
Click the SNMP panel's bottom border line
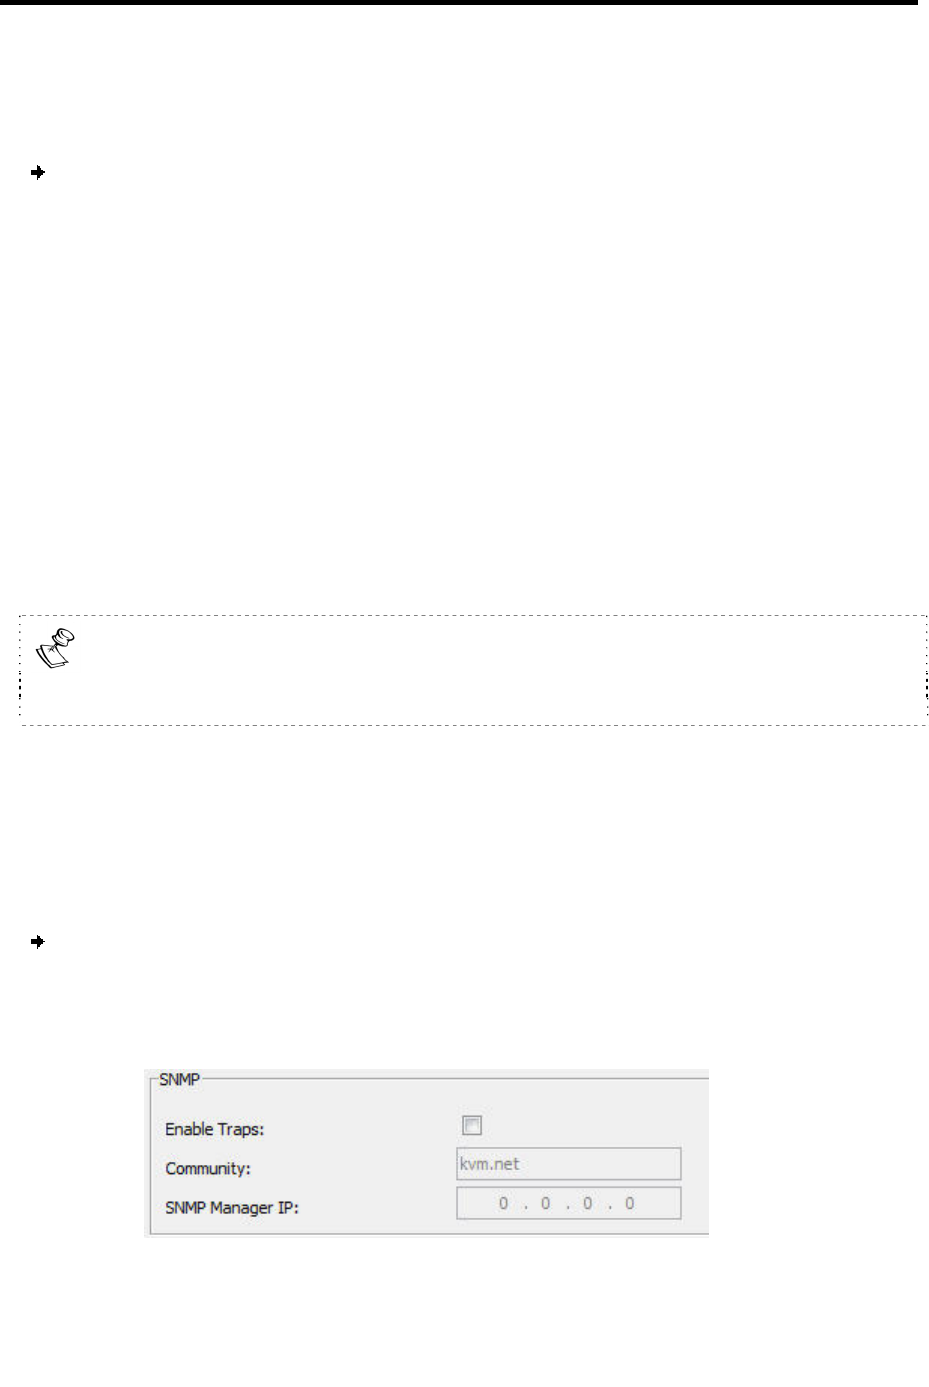tap(427, 1235)
